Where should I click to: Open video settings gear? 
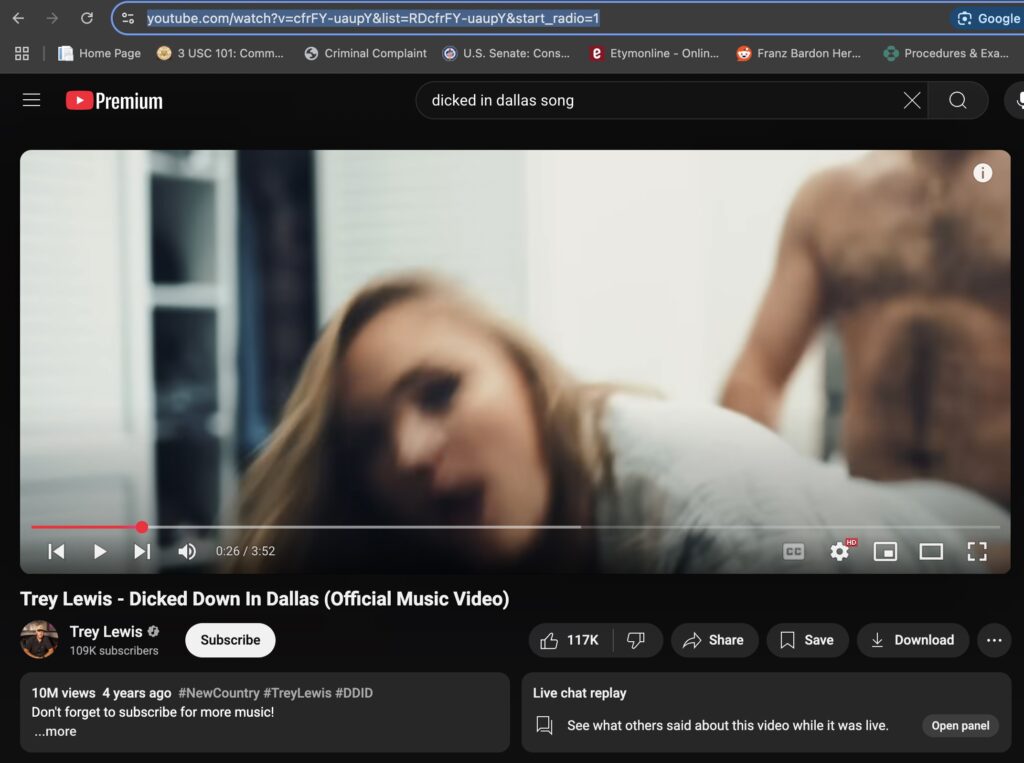click(840, 551)
